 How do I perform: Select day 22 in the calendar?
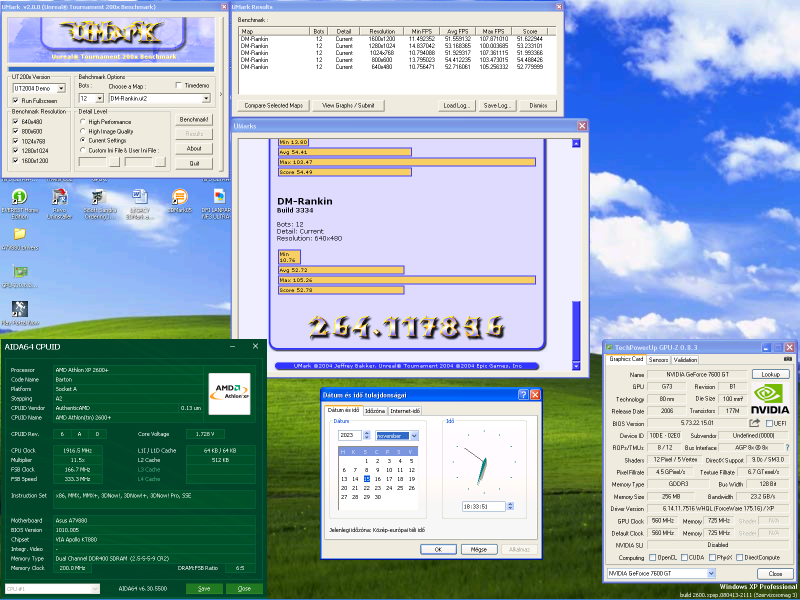(366, 488)
